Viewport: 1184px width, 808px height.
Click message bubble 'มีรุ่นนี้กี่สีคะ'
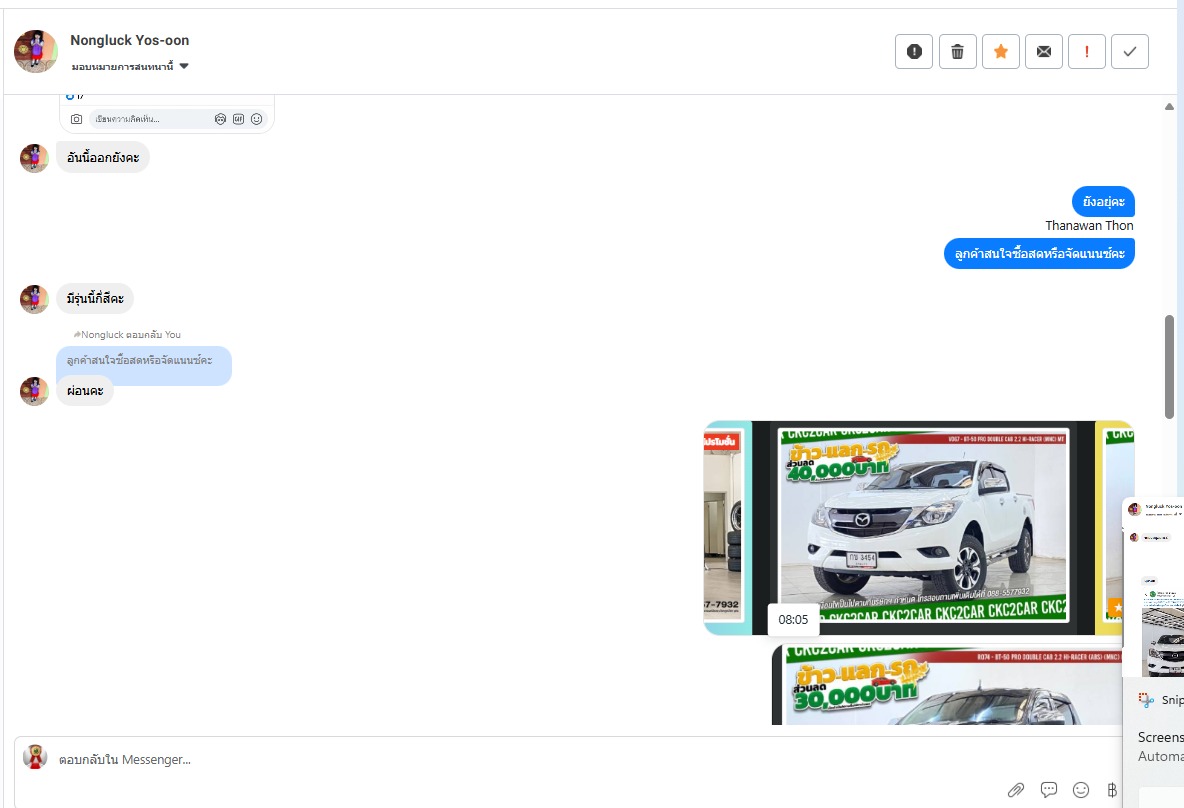point(95,298)
